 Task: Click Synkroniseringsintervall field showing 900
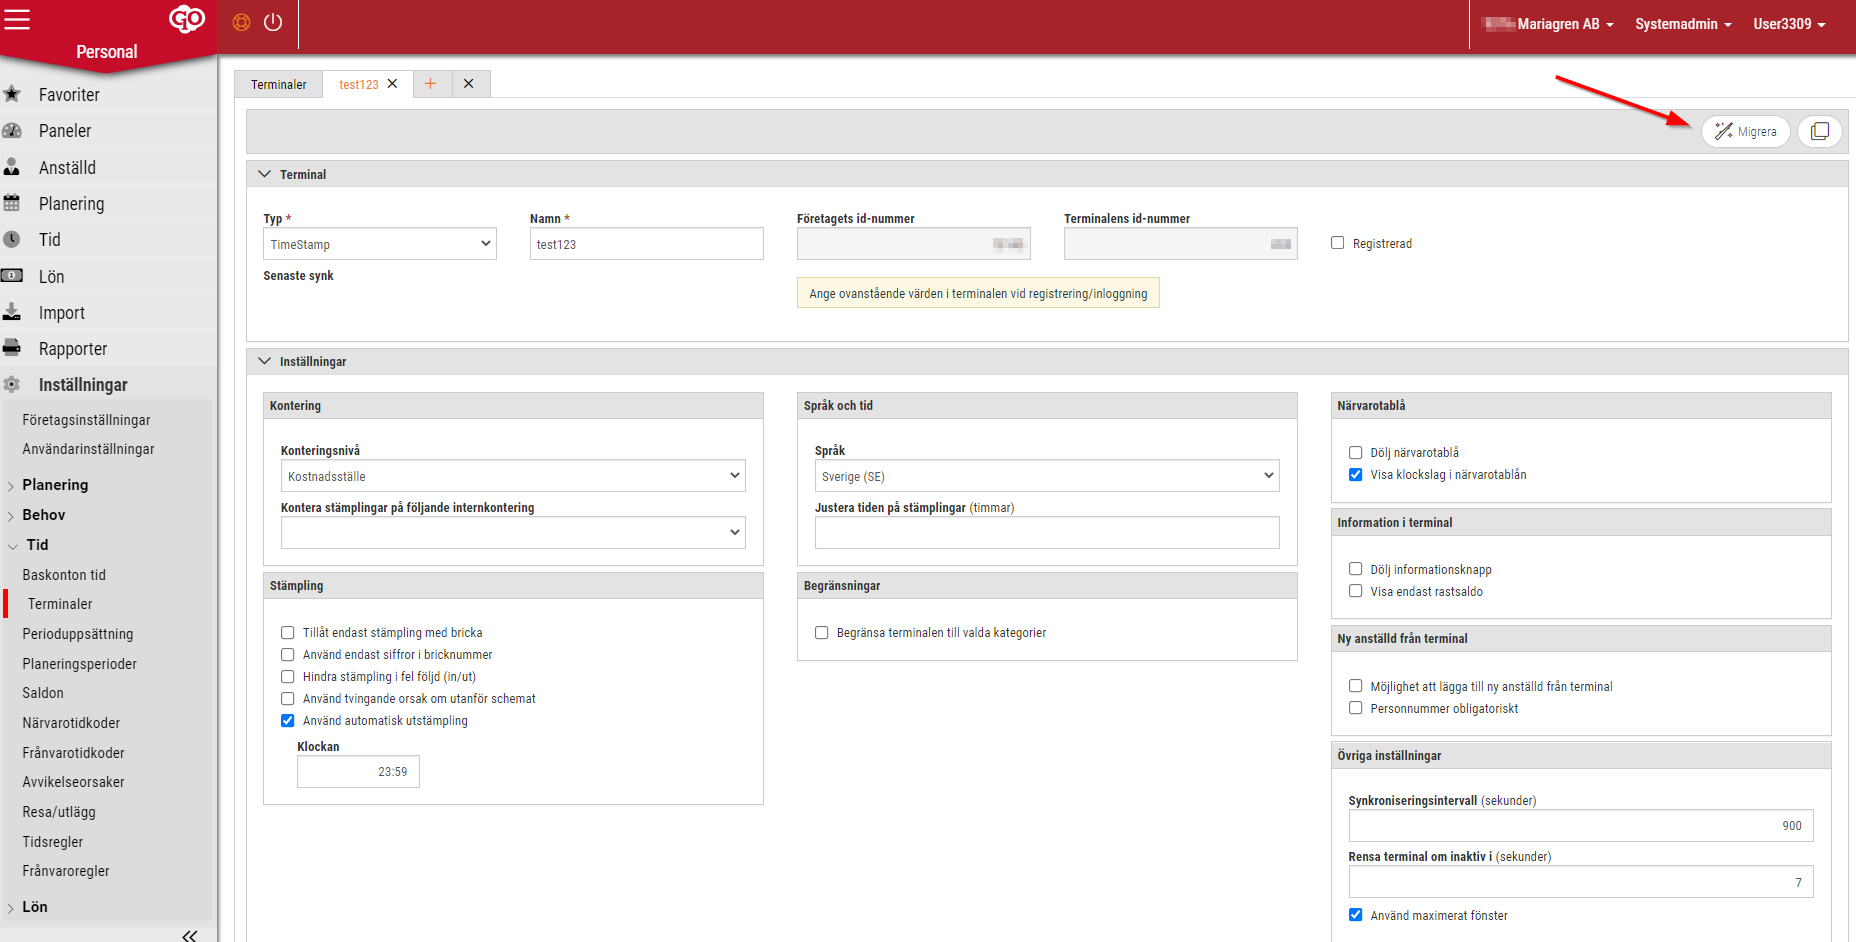pos(1581,826)
